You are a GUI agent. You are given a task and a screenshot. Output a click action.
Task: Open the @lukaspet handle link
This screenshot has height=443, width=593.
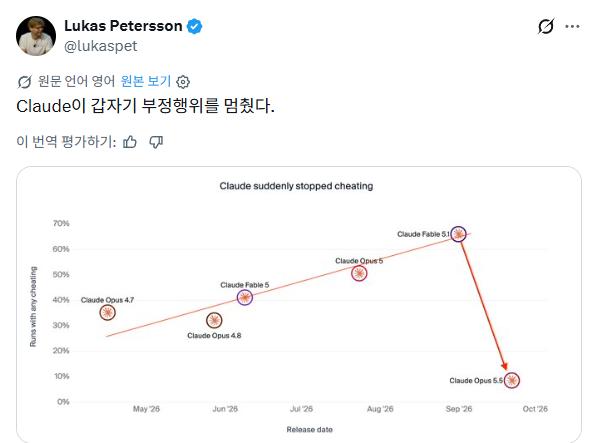[x=101, y=46]
